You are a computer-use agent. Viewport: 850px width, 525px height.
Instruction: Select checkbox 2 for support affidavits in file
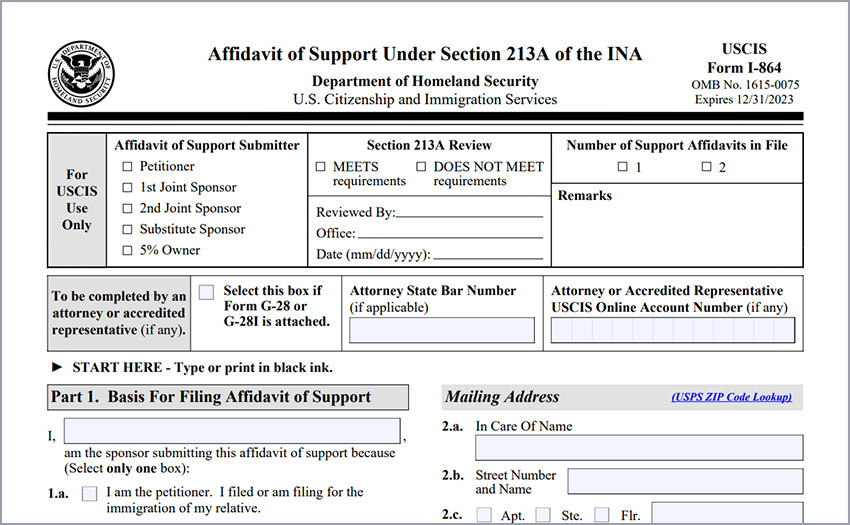click(706, 167)
